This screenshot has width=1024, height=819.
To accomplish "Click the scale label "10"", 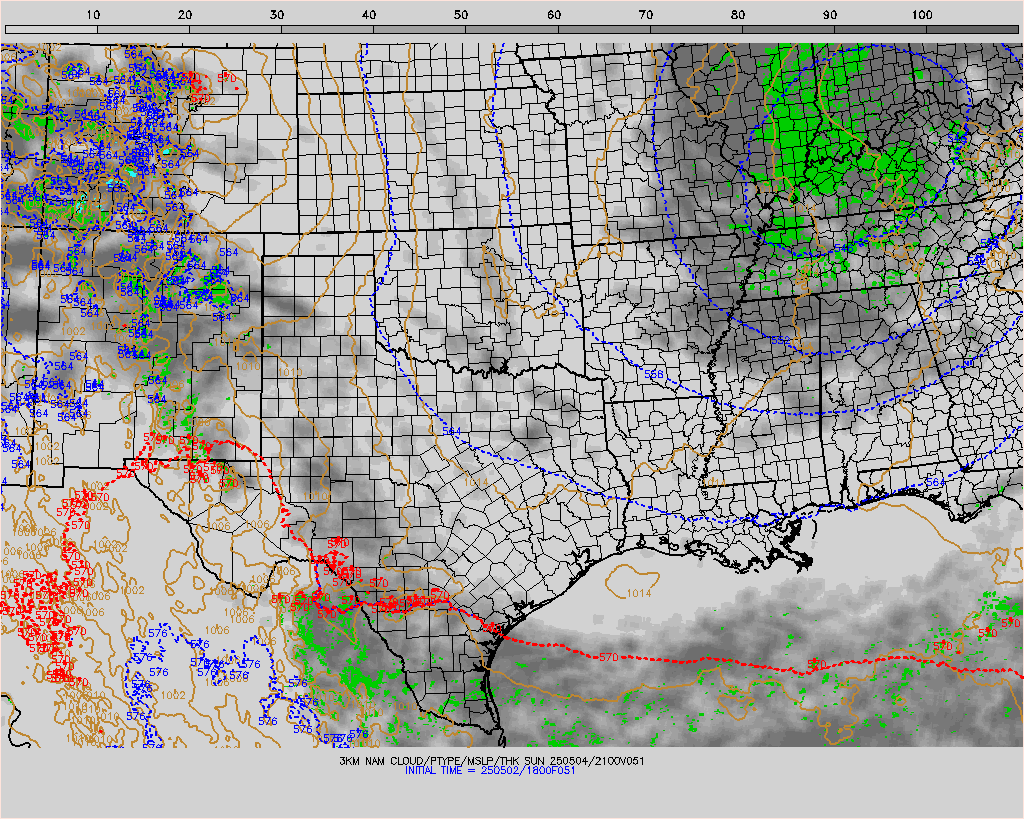I will pyautogui.click(x=93, y=14).
